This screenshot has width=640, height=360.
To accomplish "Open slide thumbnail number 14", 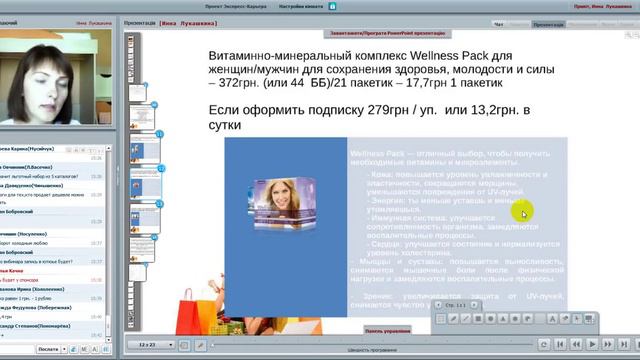I will pos(142,250).
